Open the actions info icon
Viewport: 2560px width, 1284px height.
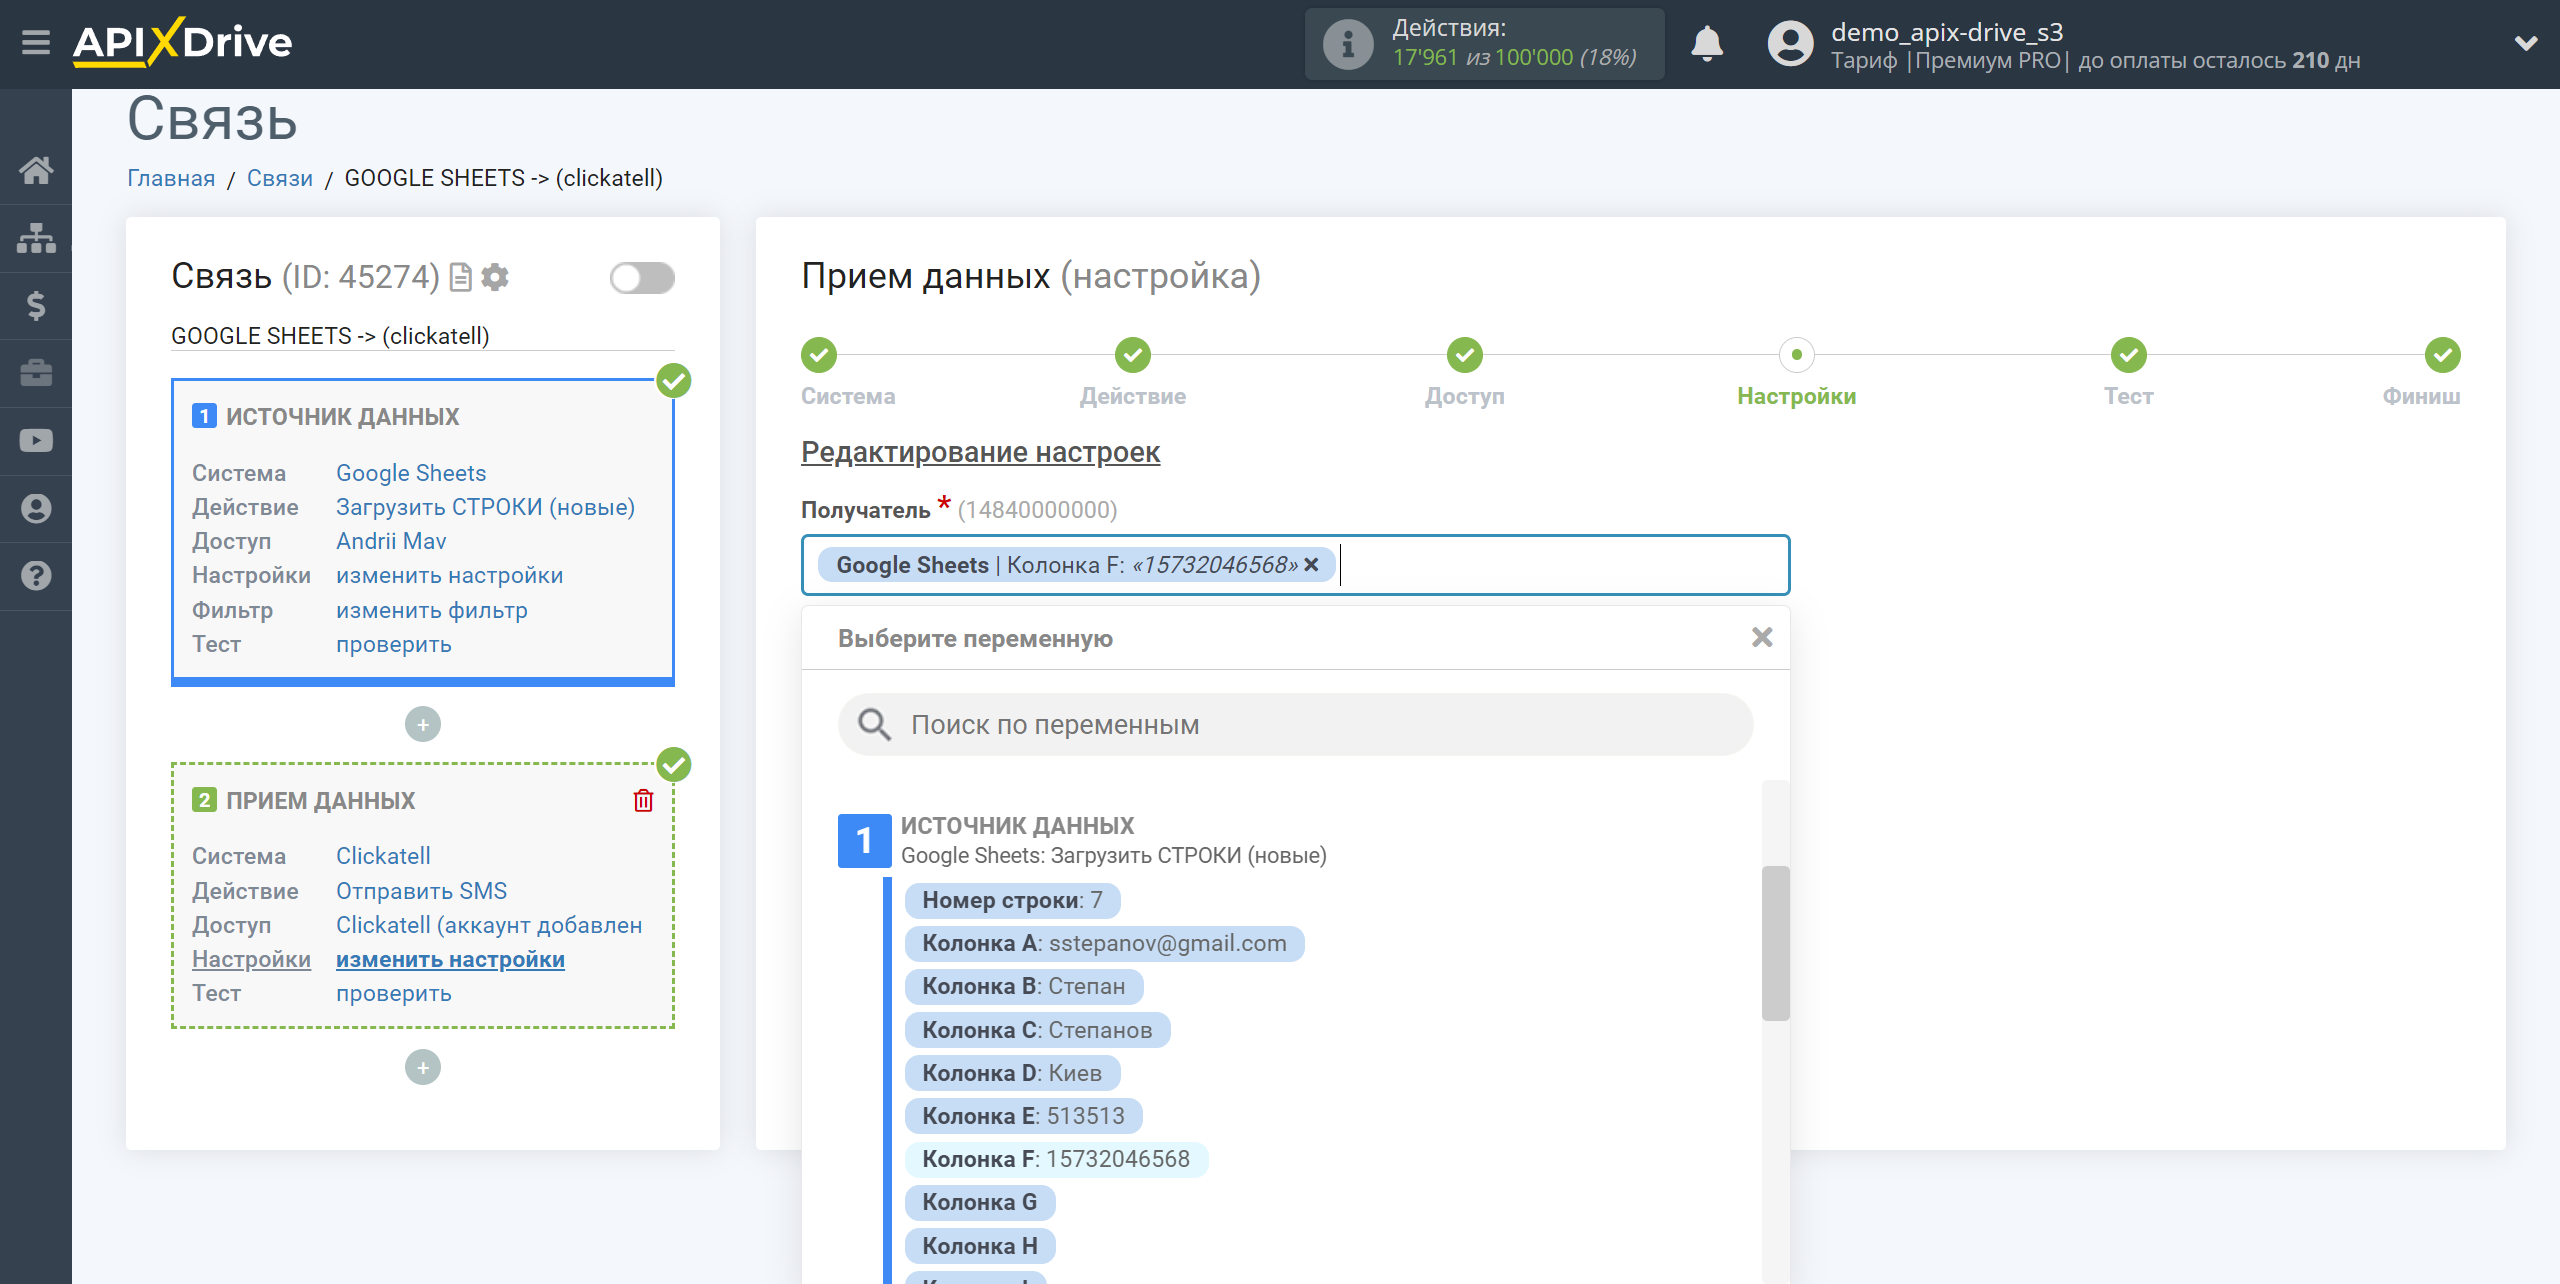[x=1348, y=44]
